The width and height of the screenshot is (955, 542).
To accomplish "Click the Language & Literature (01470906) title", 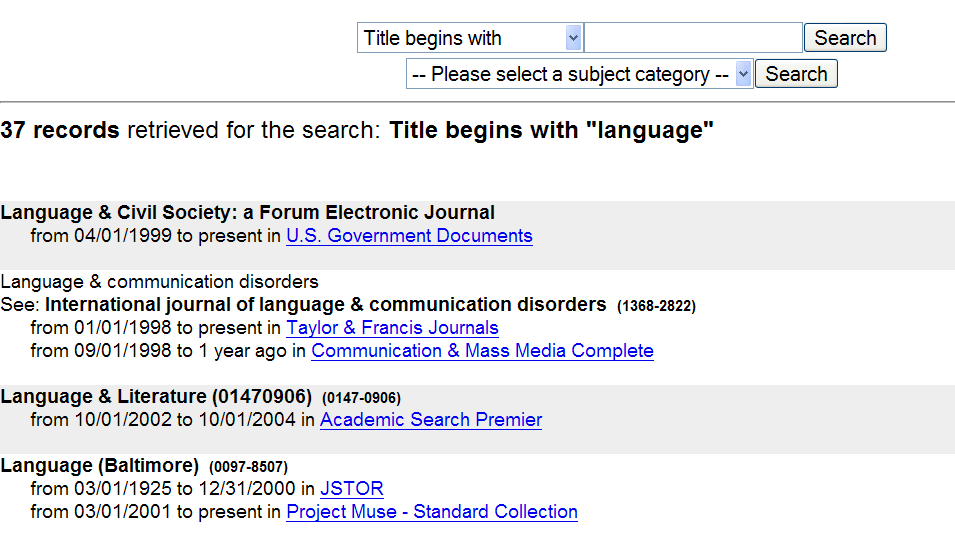I will 157,397.
